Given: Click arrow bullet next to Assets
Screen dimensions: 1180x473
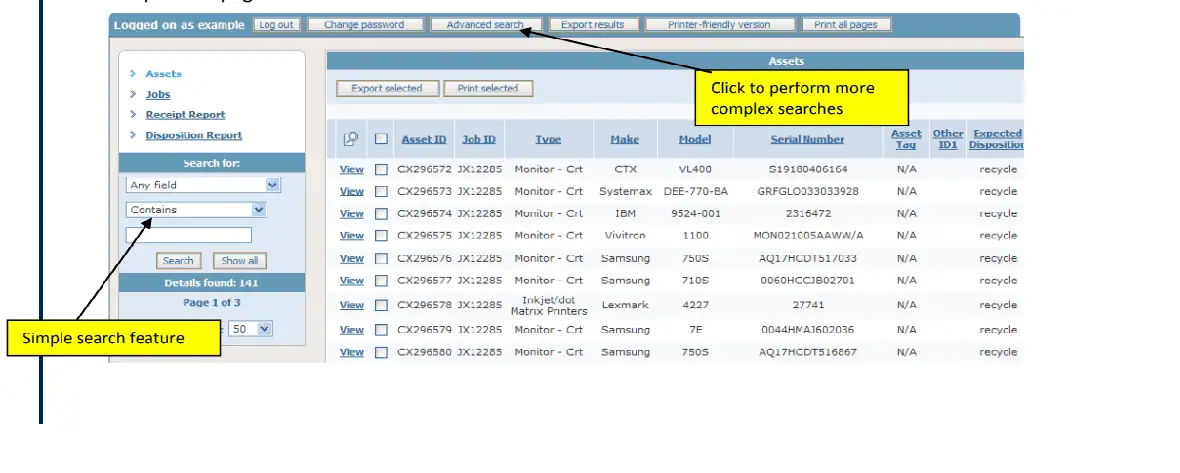Looking at the screenshot, I should [133, 74].
